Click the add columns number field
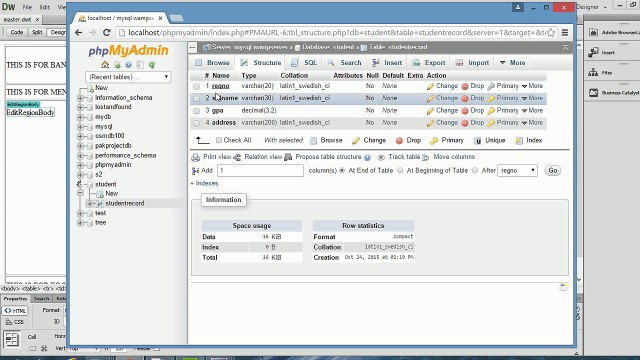 point(260,171)
